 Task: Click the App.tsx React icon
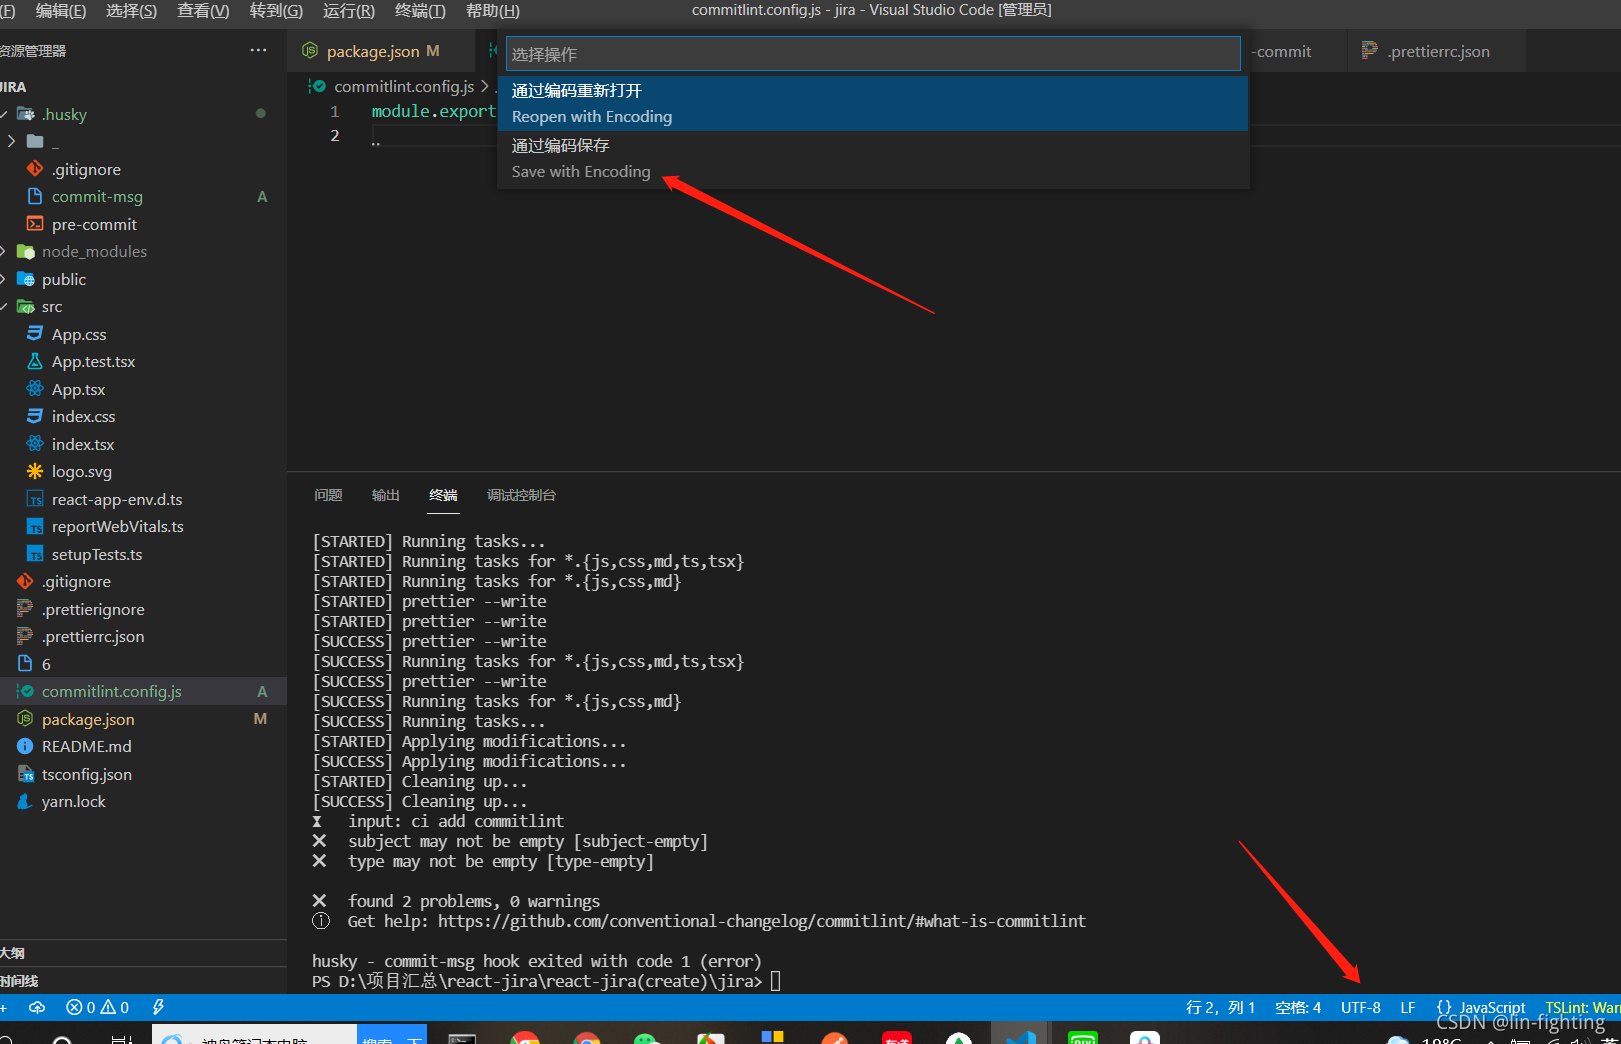[35, 389]
